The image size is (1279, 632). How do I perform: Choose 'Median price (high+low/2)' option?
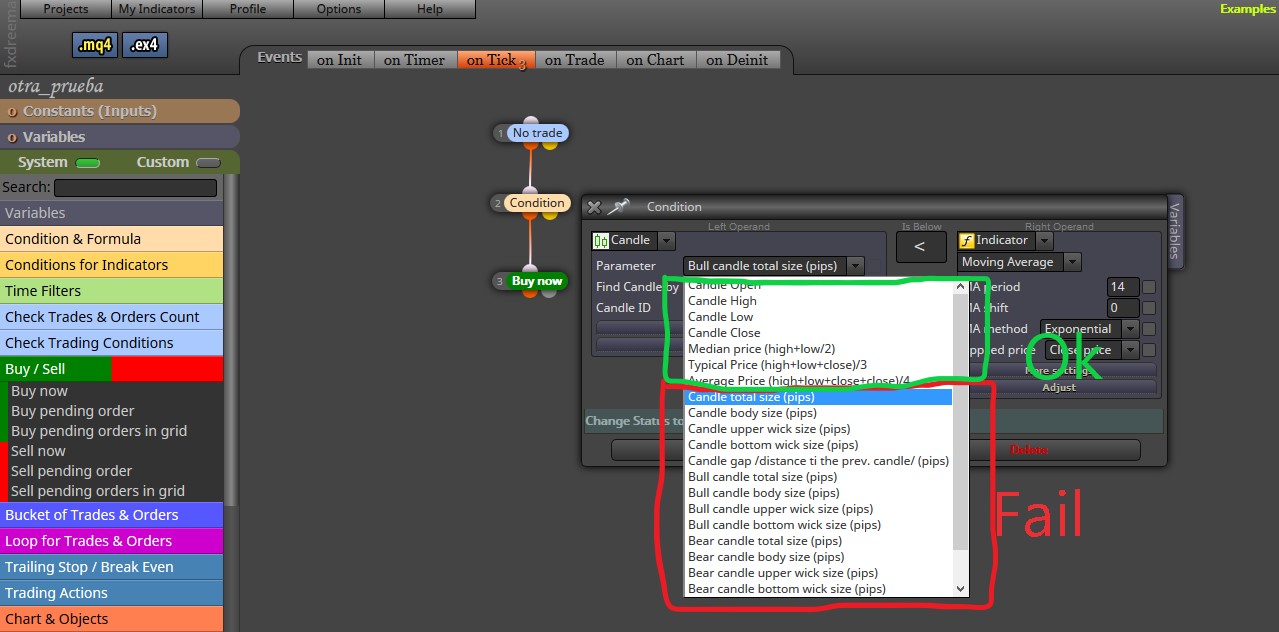point(818,349)
